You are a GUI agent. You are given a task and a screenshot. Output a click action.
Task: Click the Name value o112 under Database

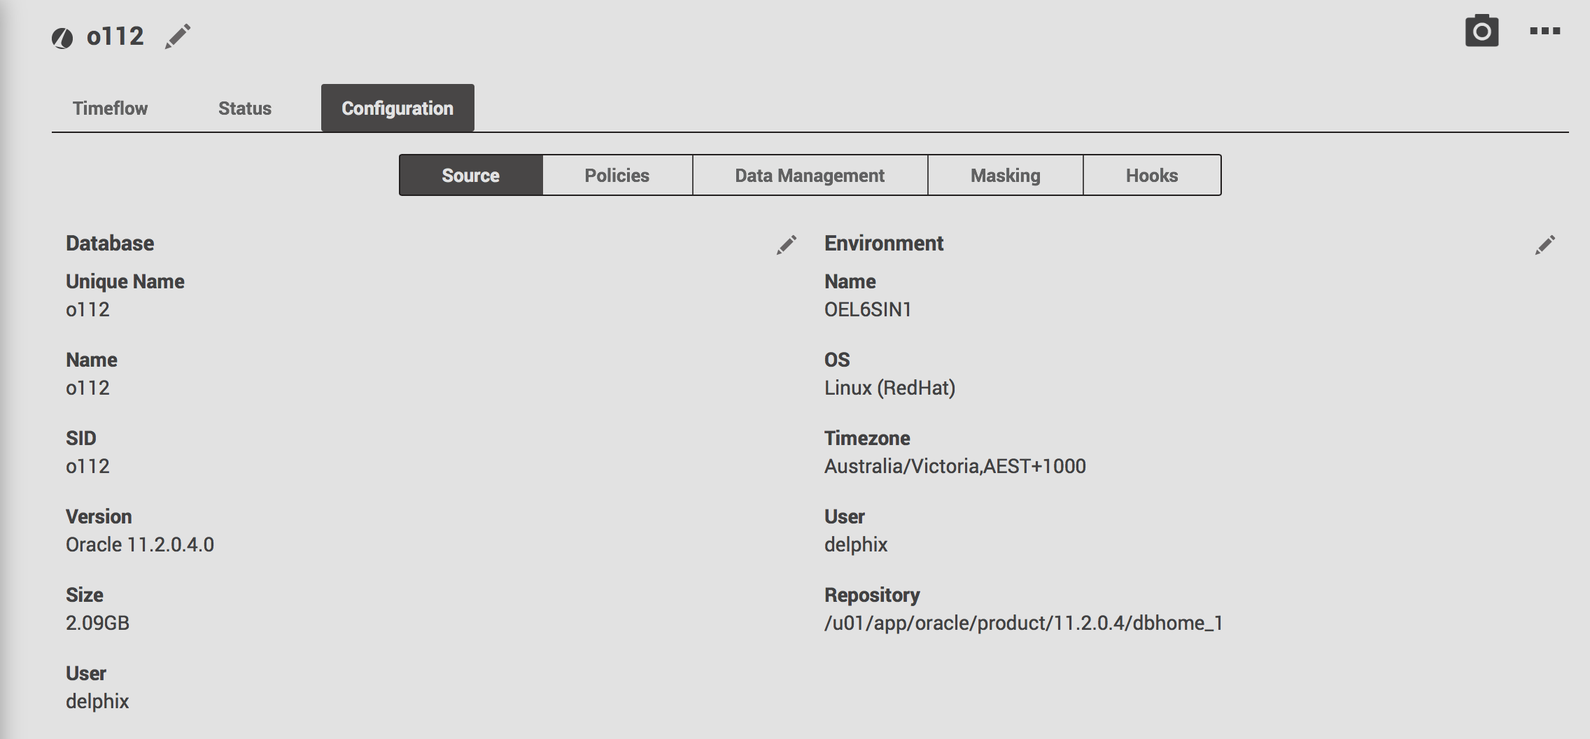click(88, 388)
